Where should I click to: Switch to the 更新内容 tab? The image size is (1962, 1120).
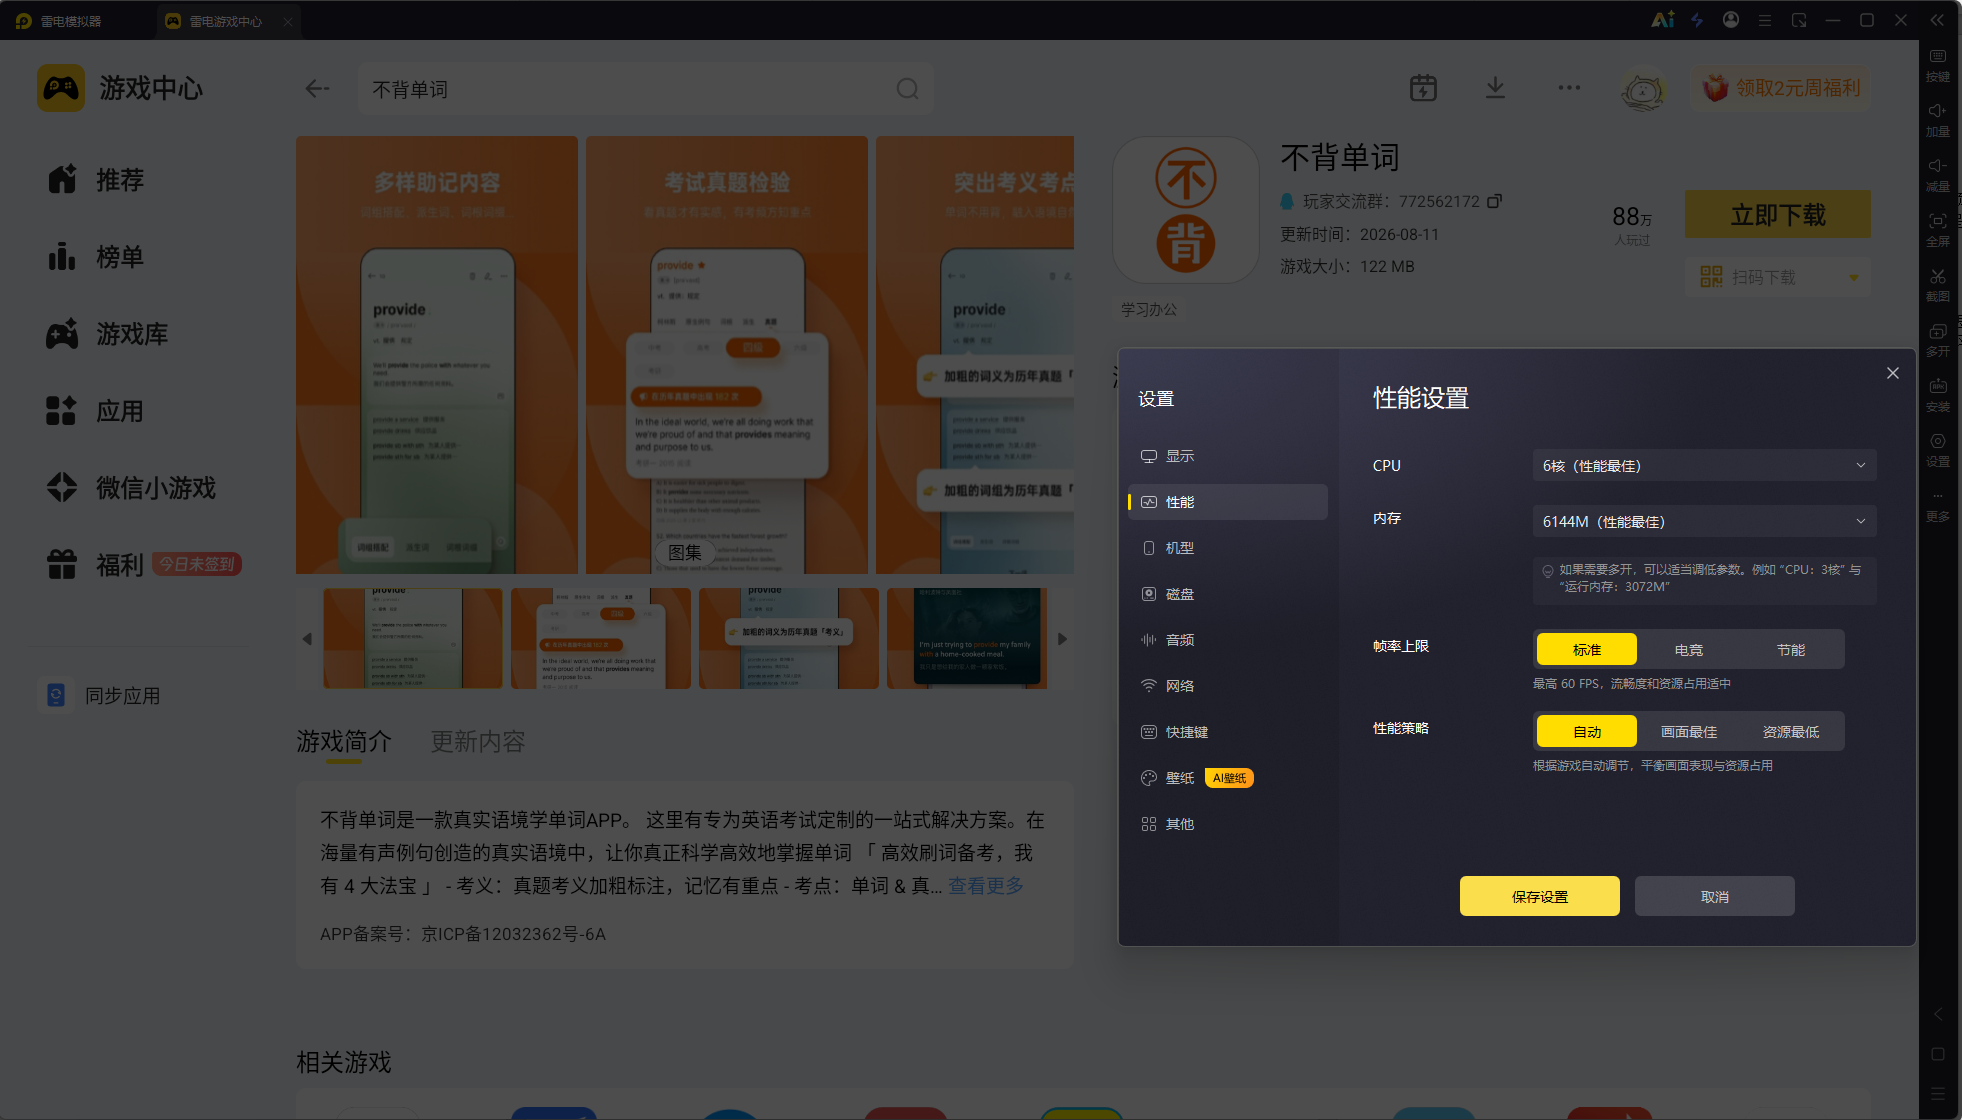[478, 741]
